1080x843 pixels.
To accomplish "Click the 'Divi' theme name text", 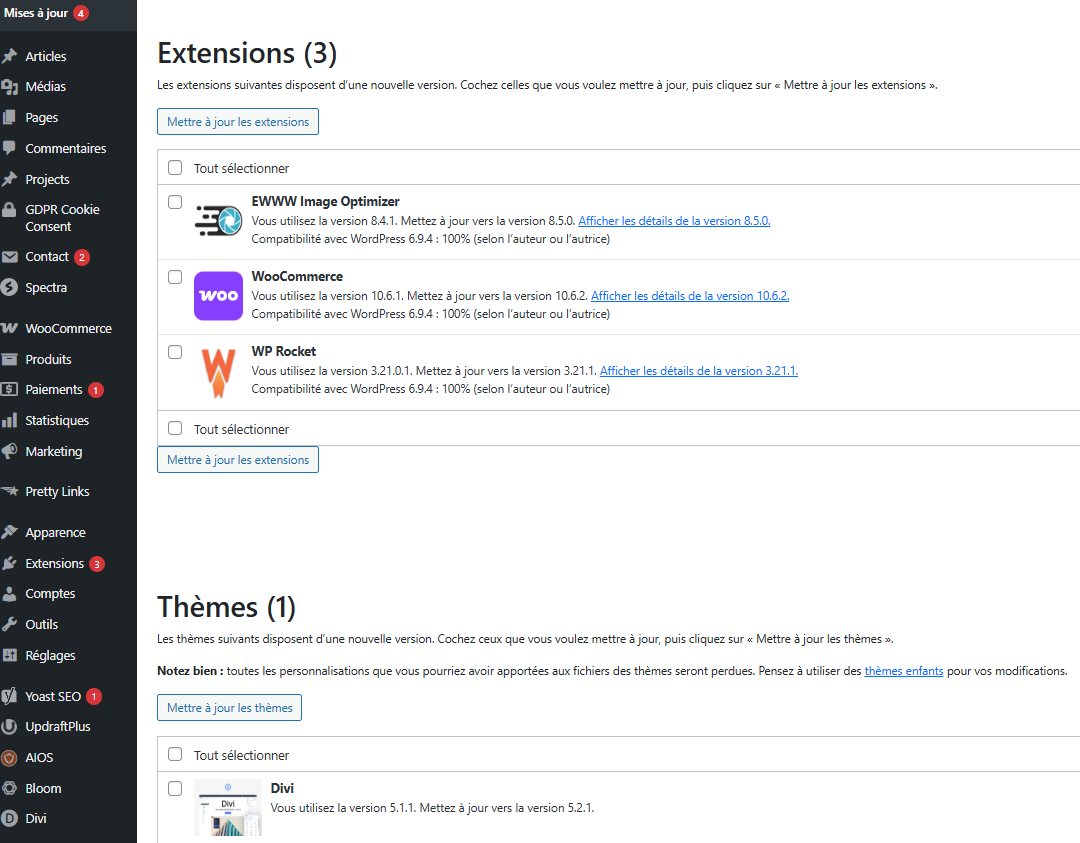I will coord(282,789).
